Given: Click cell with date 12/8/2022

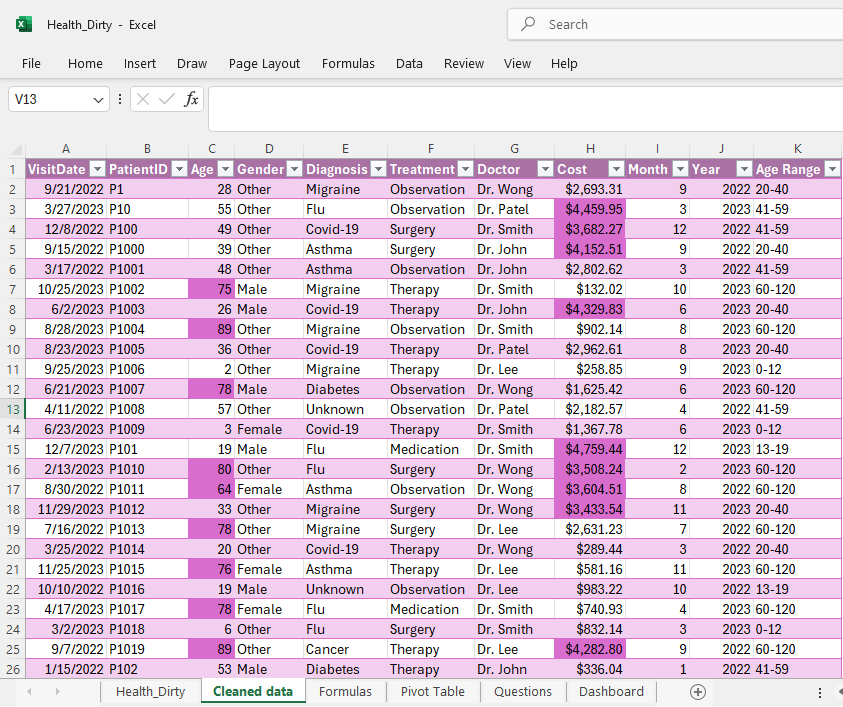Looking at the screenshot, I should pos(66,230).
